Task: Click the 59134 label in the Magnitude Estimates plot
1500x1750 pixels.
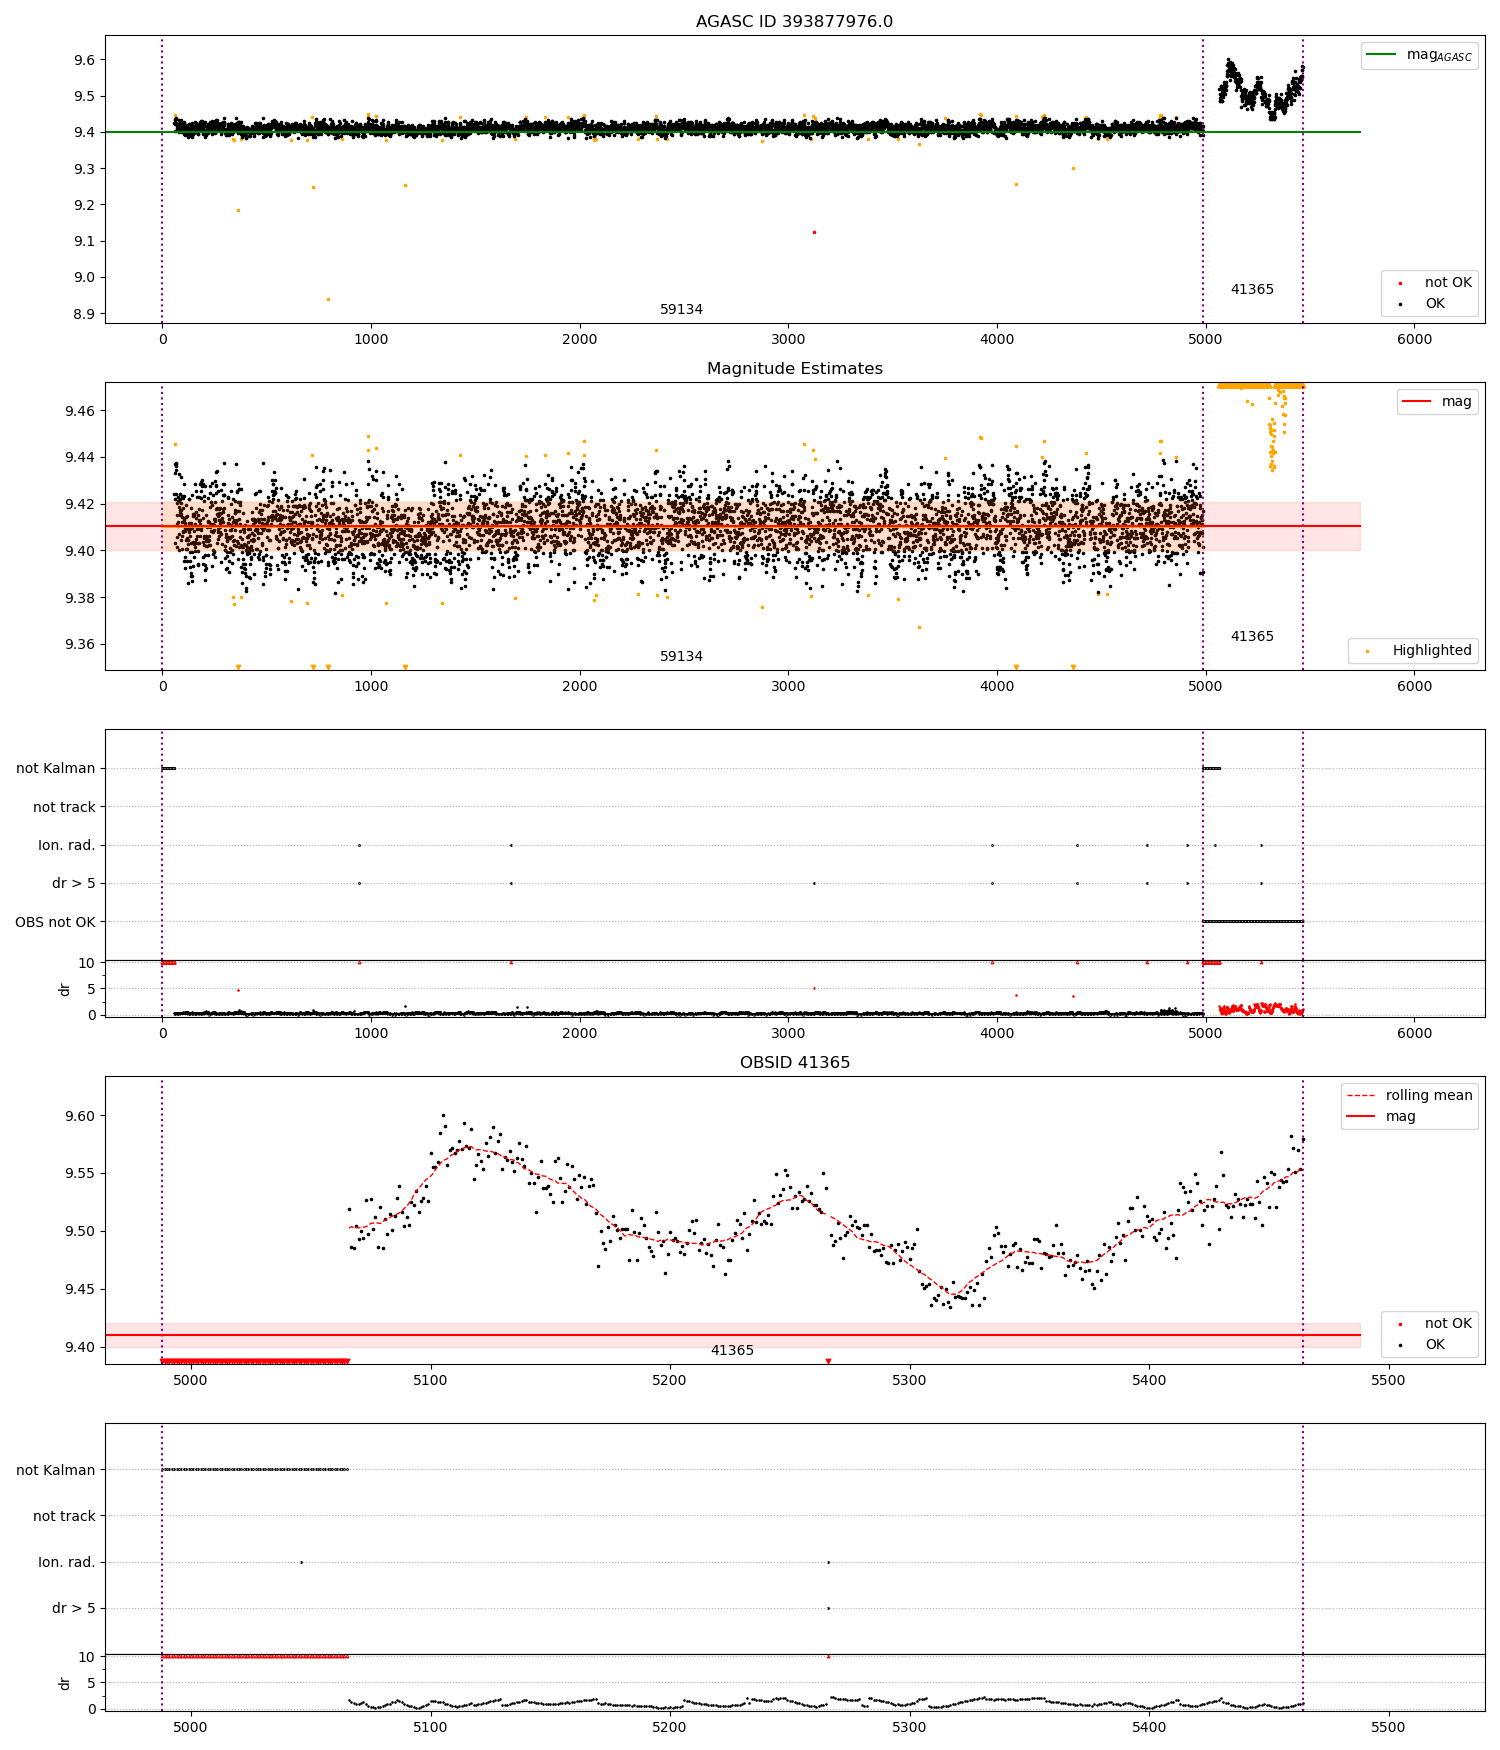Action: click(681, 656)
